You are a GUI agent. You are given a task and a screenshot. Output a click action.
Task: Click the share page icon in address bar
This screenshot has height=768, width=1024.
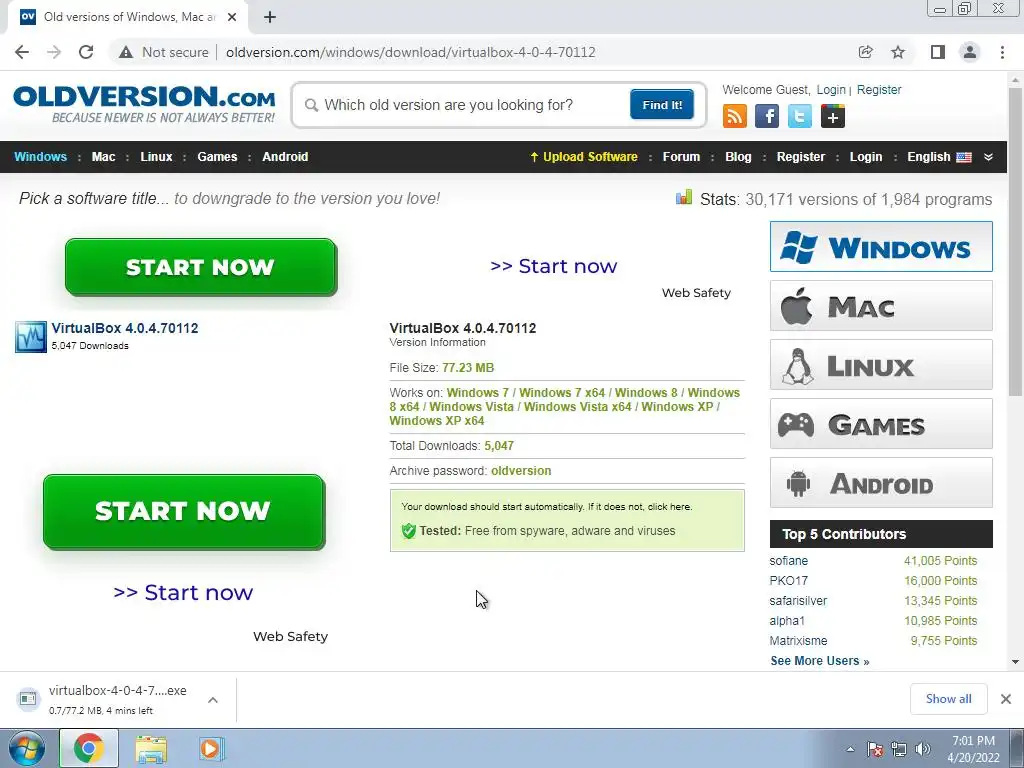pos(866,52)
